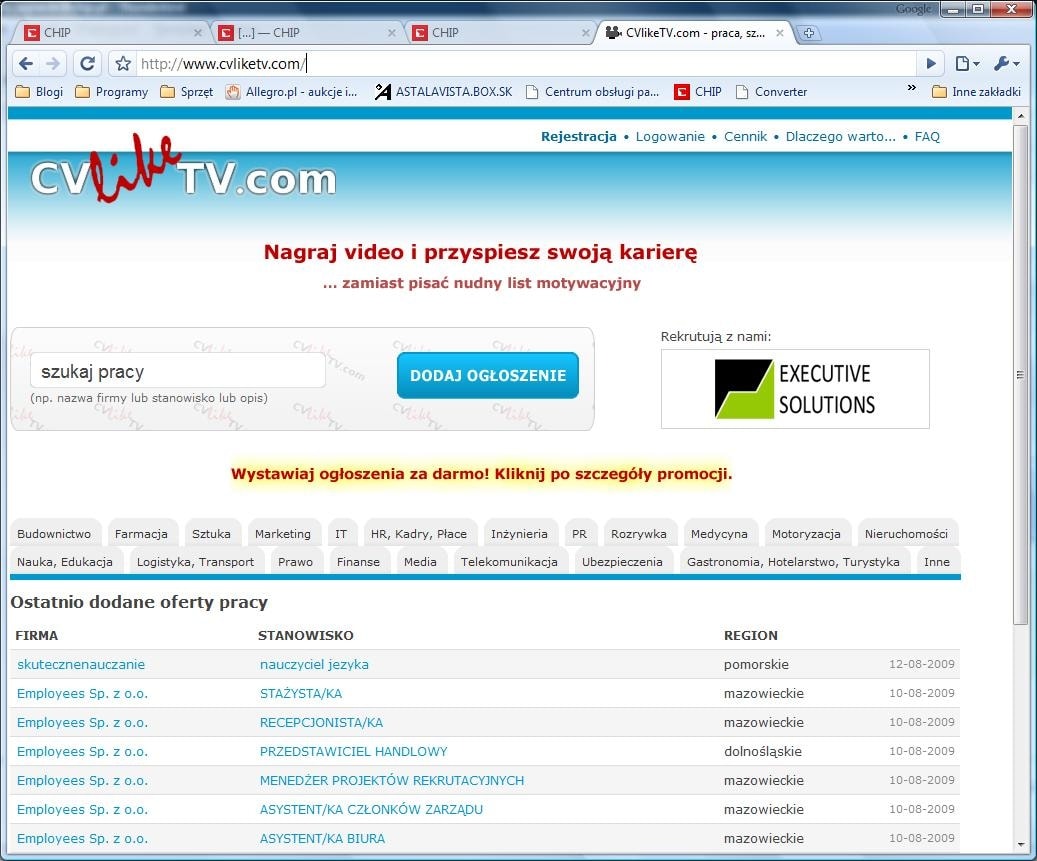Click the Go arrow beside the address bar
1037x861 pixels.
[931, 63]
